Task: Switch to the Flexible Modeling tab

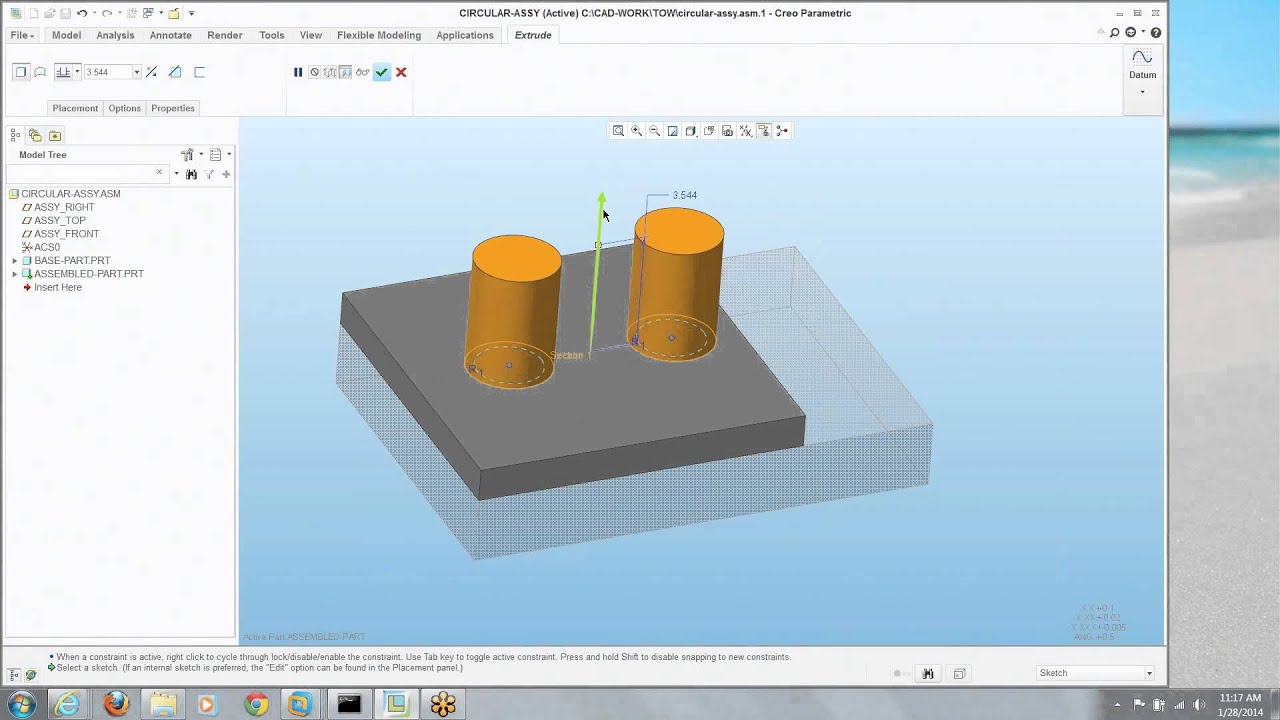Action: 379,35
